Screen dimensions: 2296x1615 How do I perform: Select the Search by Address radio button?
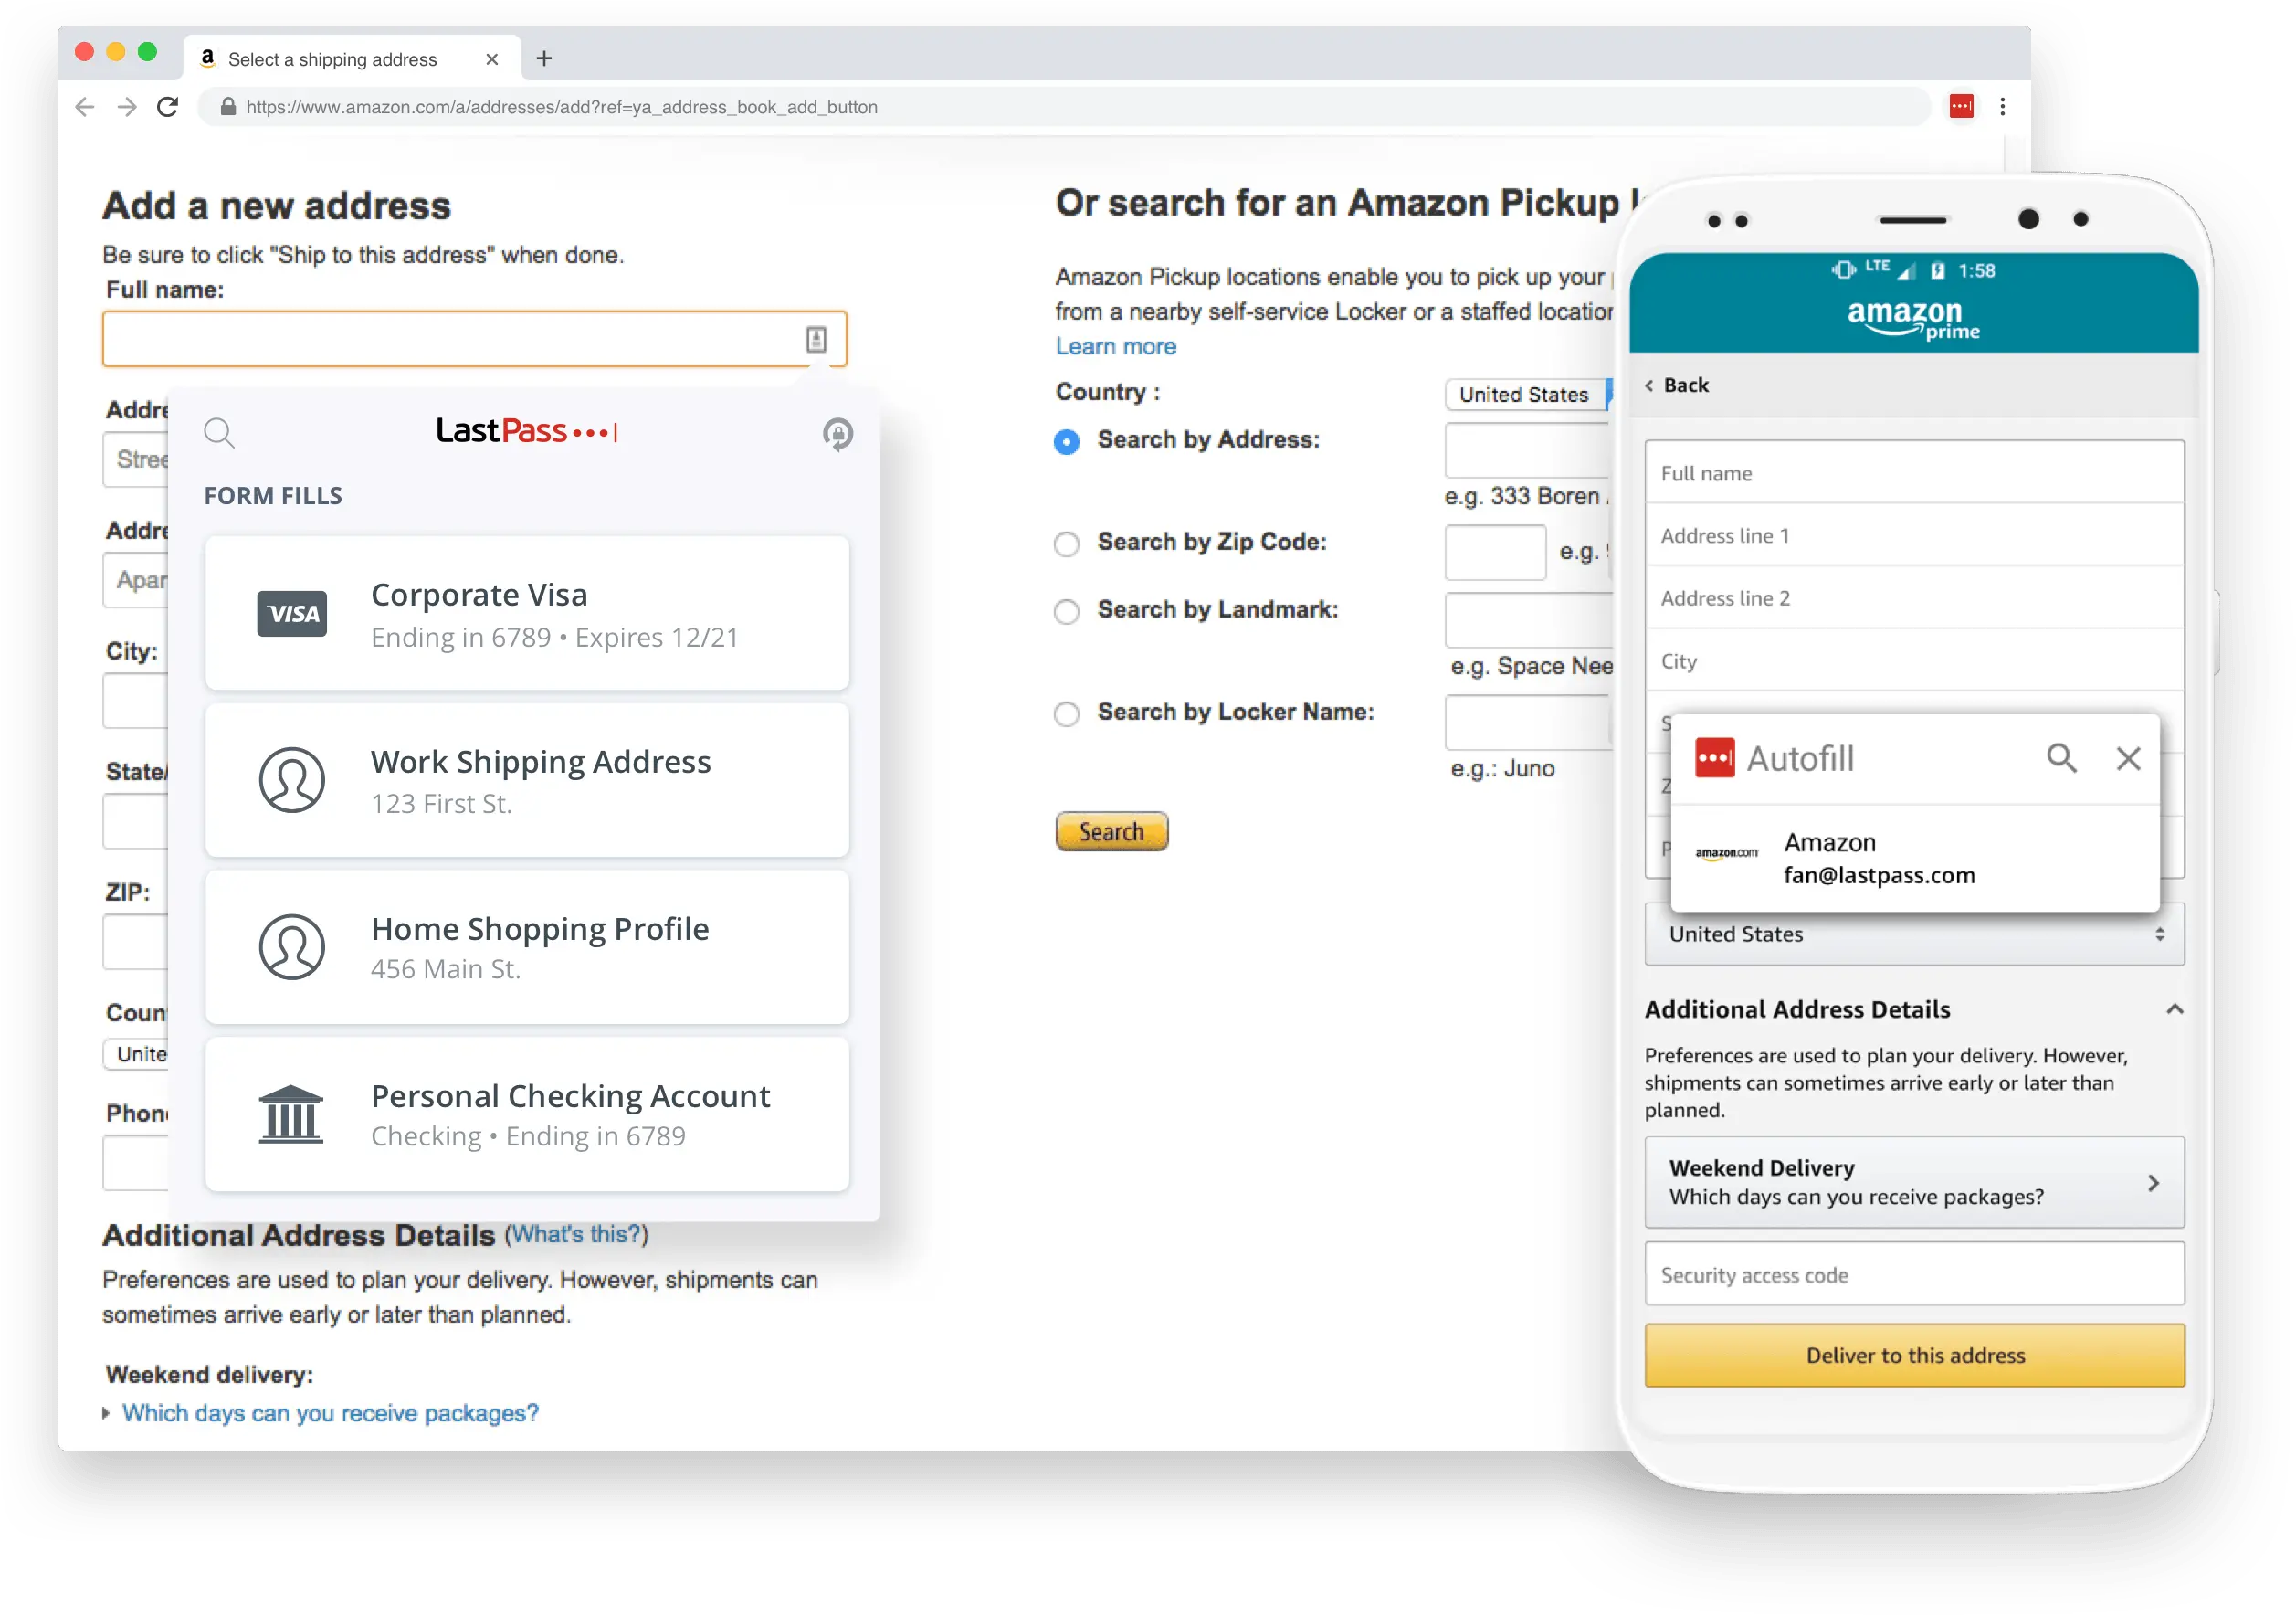coord(1066,438)
